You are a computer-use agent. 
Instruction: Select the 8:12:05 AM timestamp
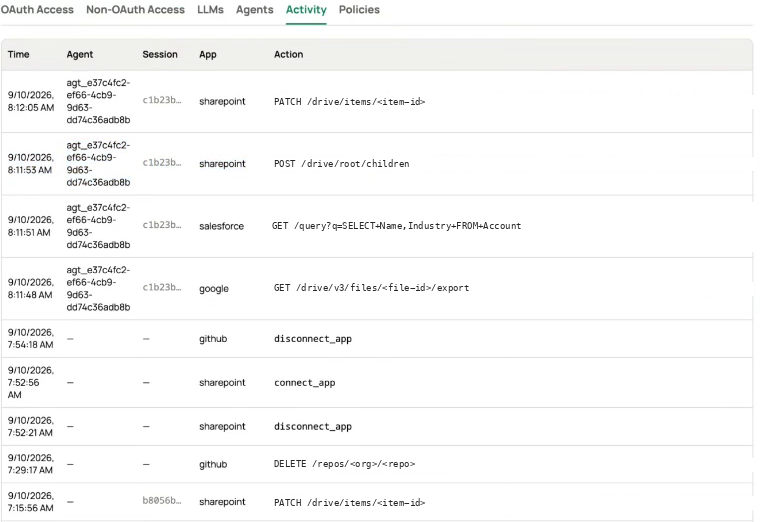[31, 101]
